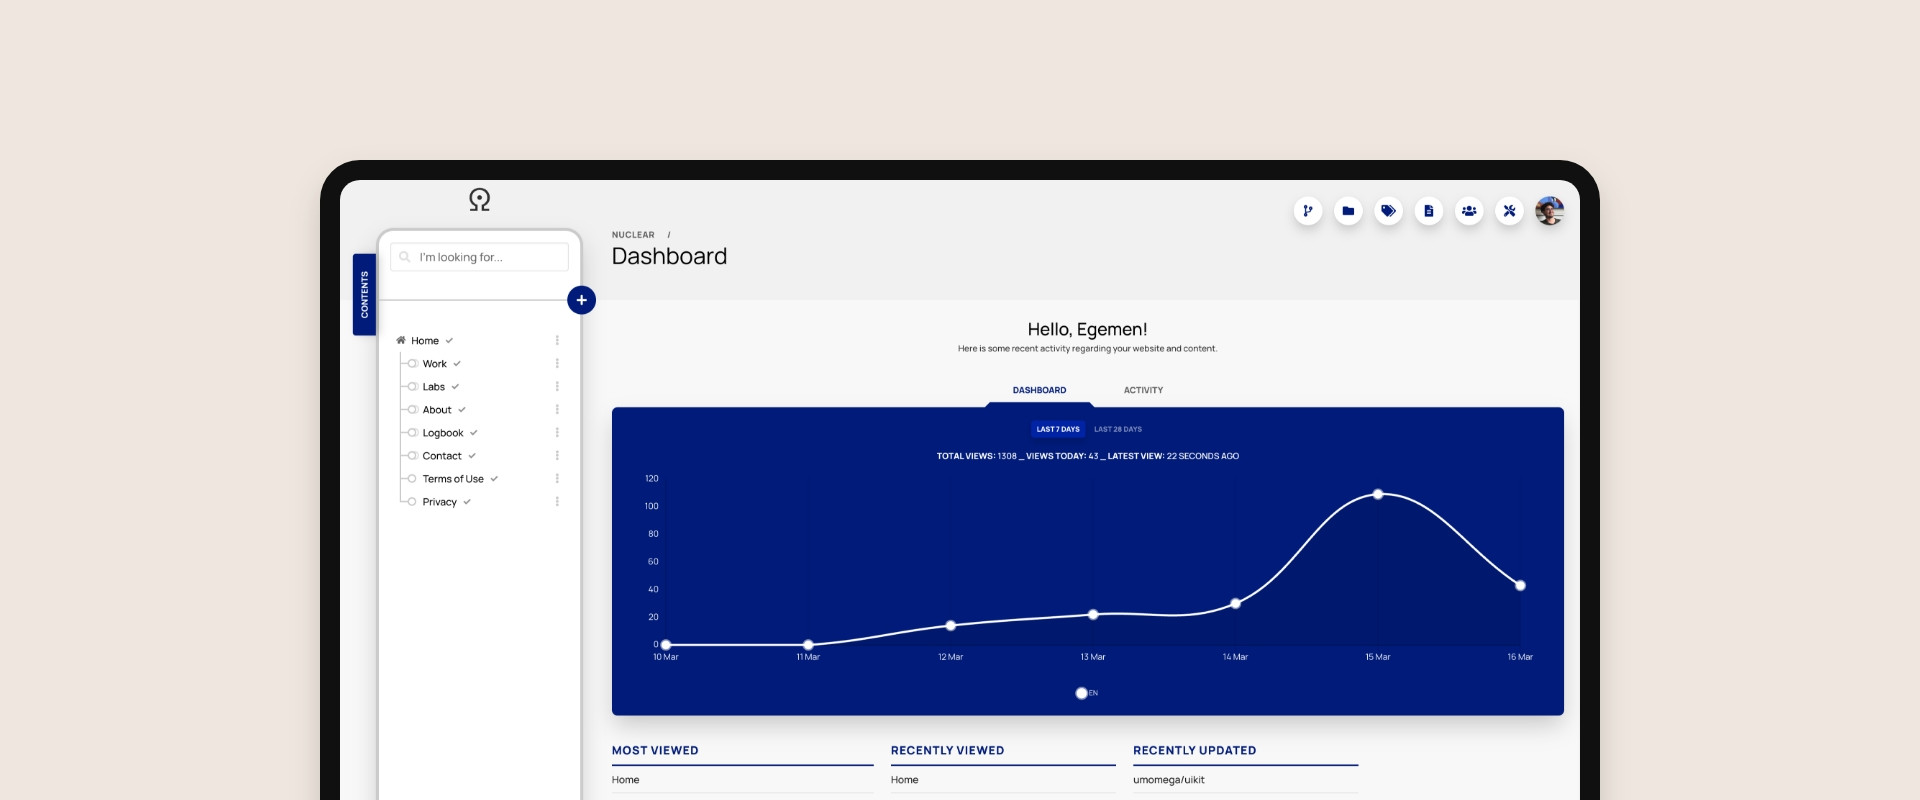Select the Last 28 Days range

(x=1117, y=429)
